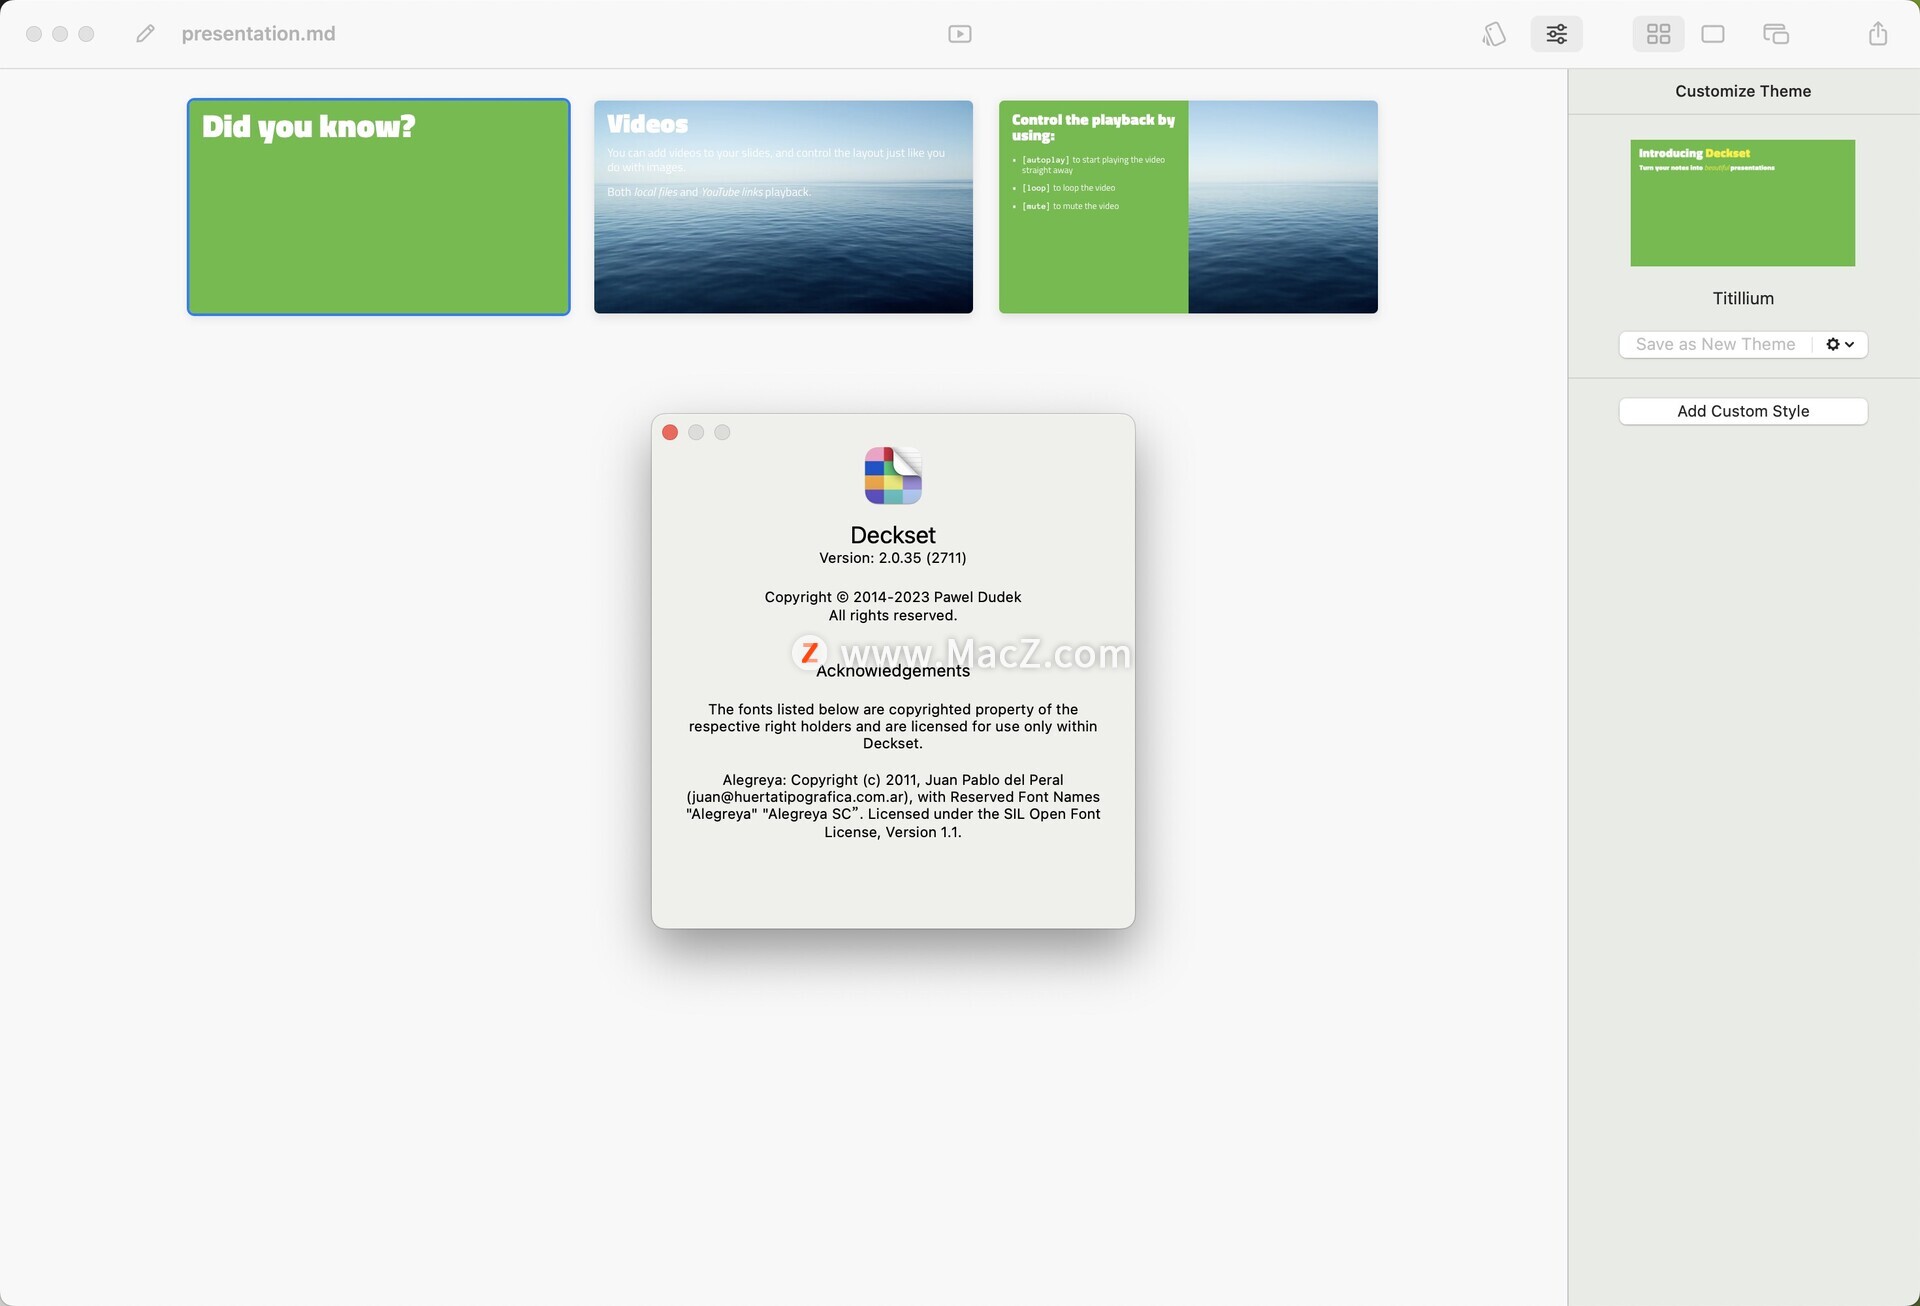Close the Deckset About window
The image size is (1920, 1306).
670,432
